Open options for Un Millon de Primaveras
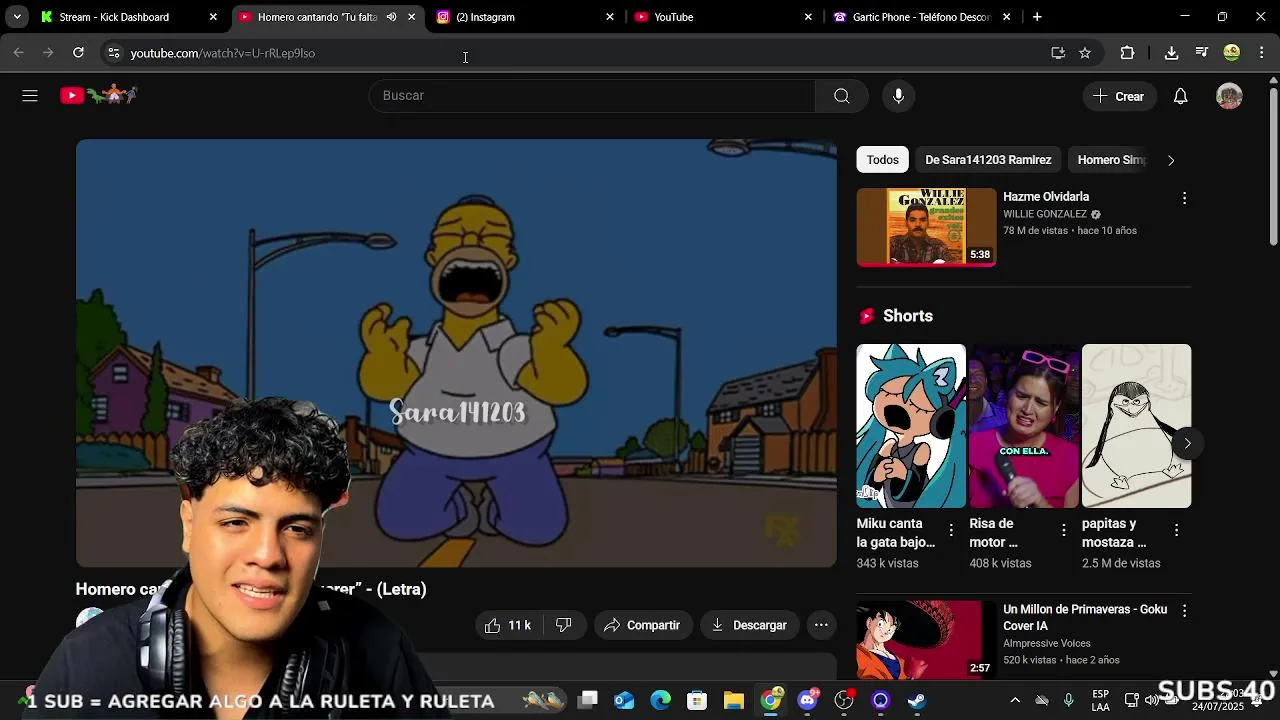Viewport: 1280px width, 720px height. pyautogui.click(x=1184, y=610)
